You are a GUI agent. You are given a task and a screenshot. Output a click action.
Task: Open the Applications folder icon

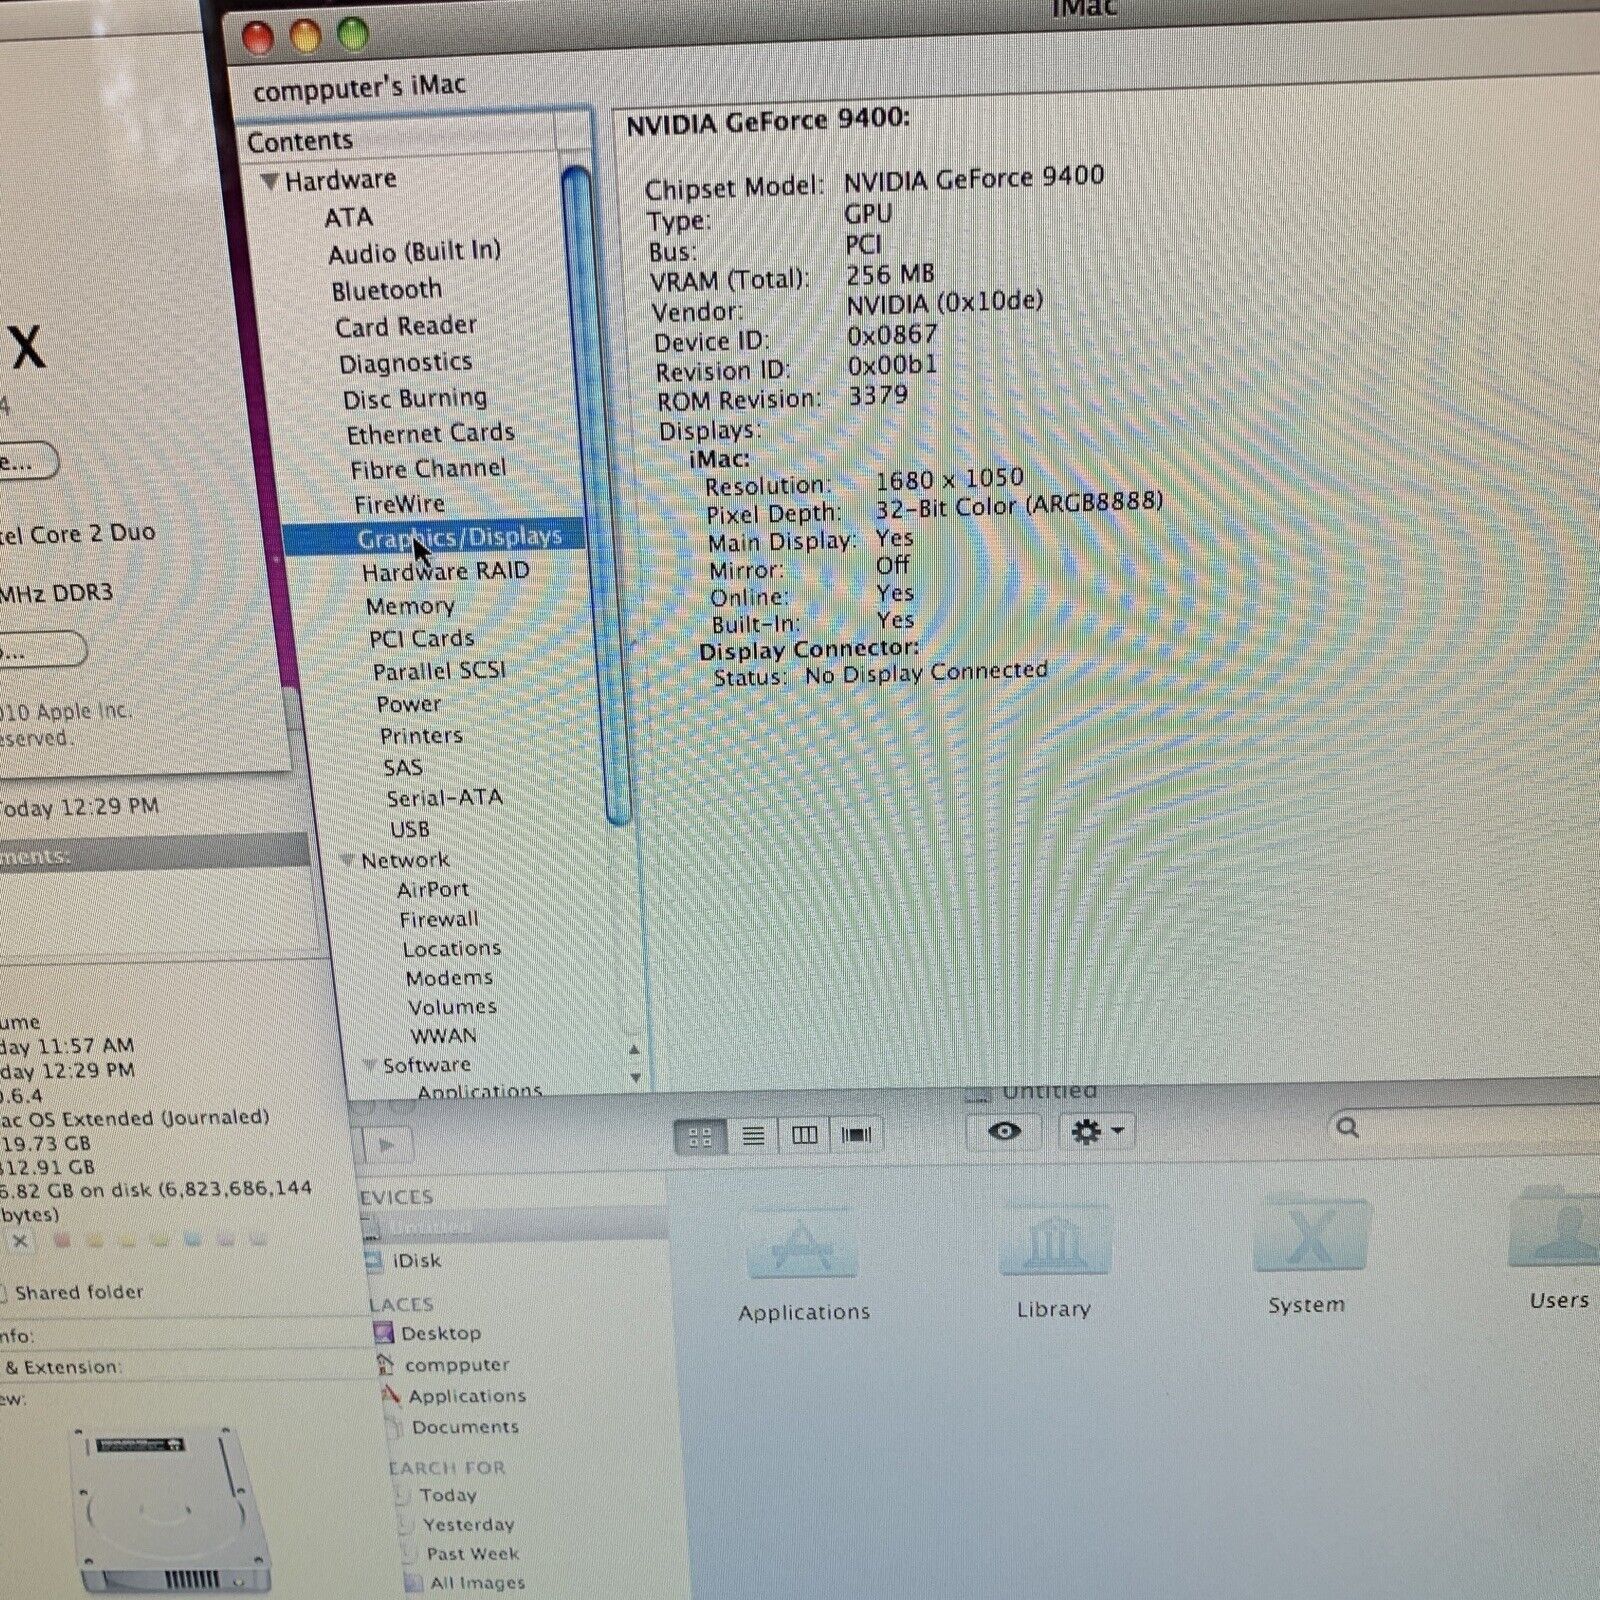point(802,1246)
